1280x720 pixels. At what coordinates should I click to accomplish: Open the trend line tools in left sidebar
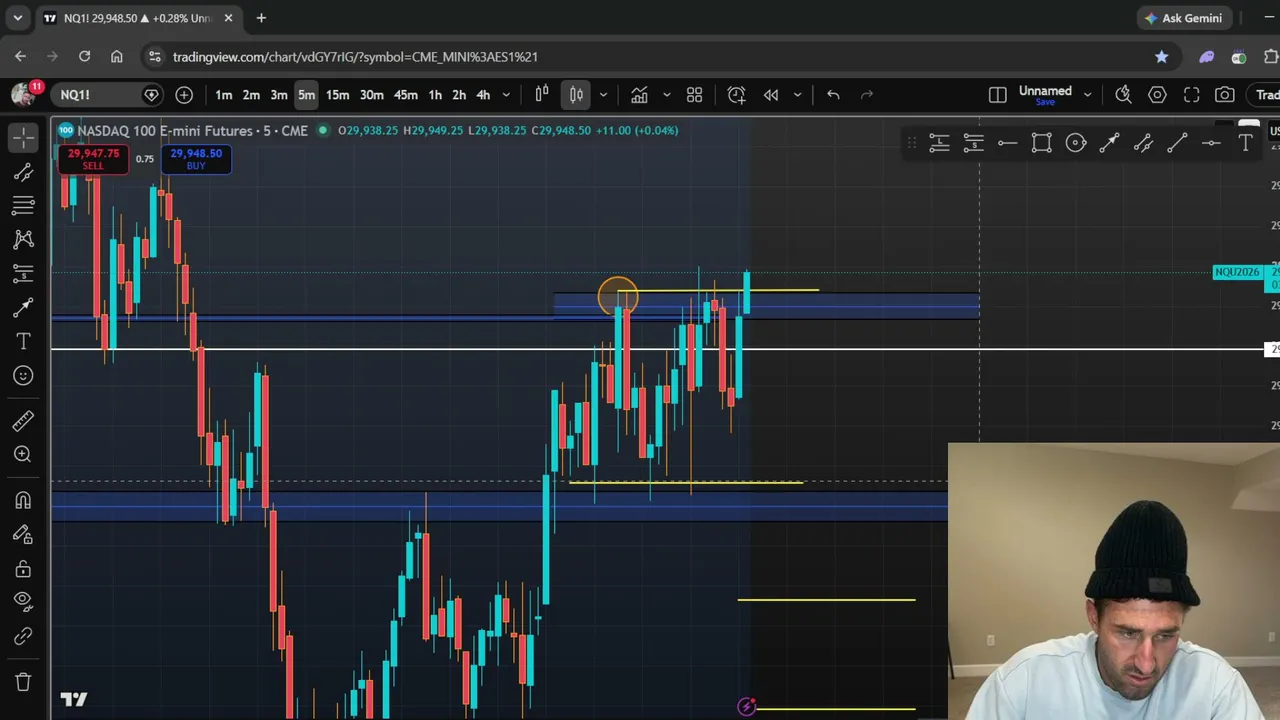[x=23, y=172]
